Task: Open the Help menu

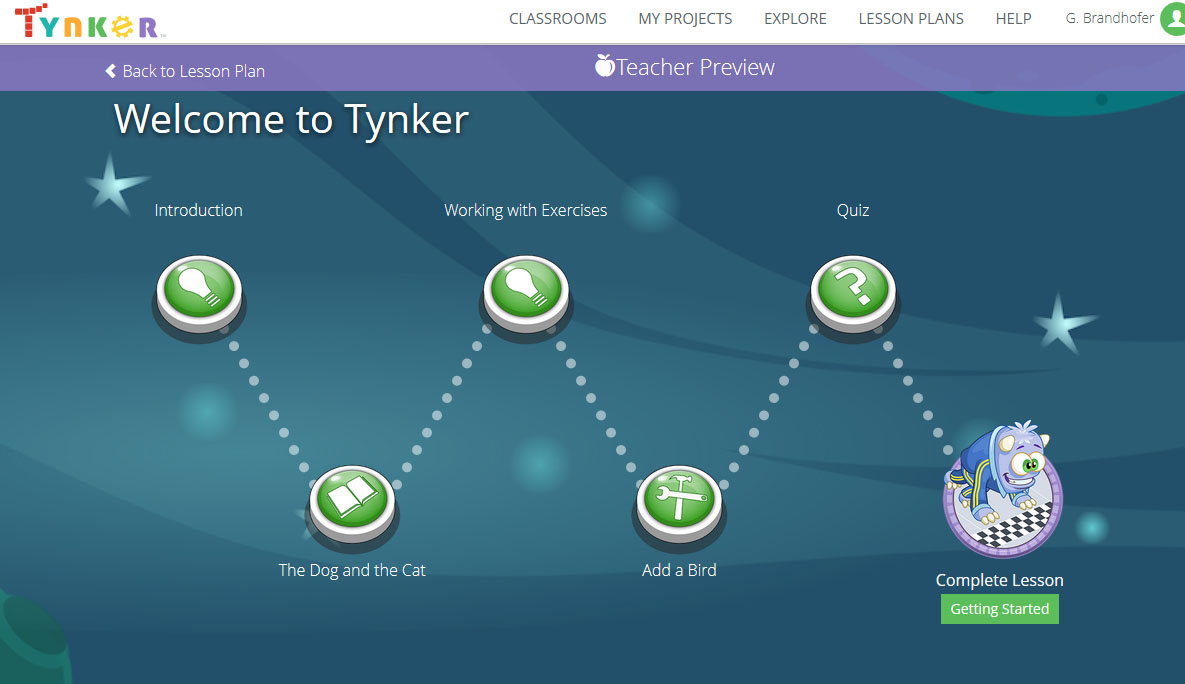Action: coord(1013,19)
